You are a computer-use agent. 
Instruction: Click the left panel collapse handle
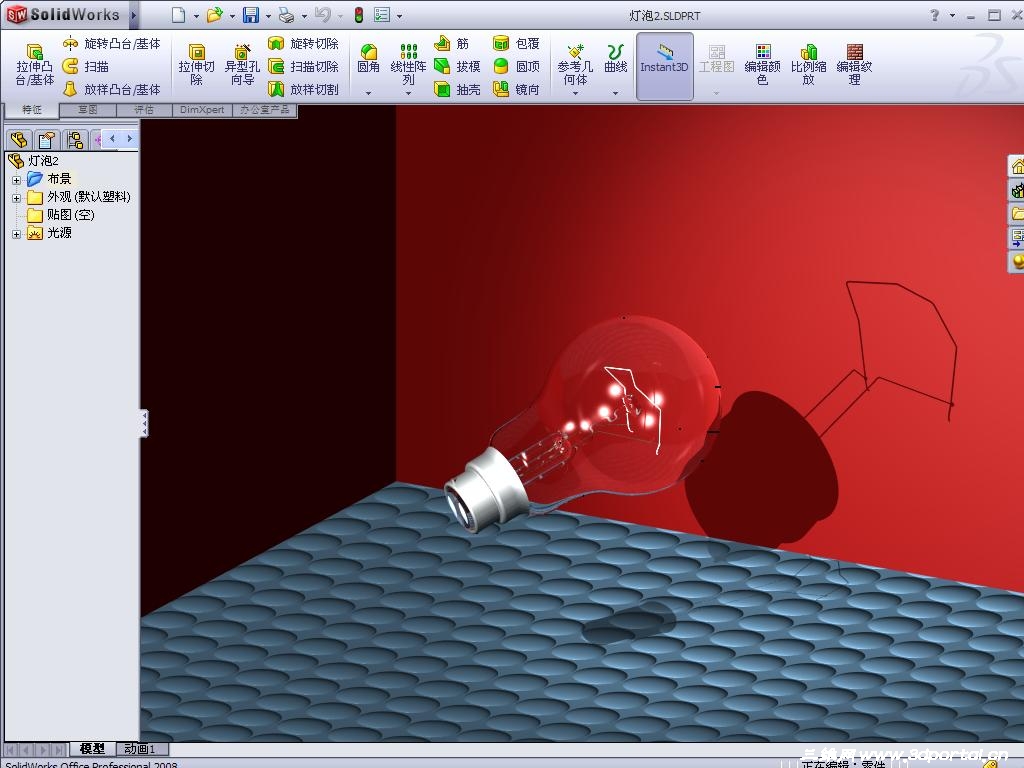[144, 423]
